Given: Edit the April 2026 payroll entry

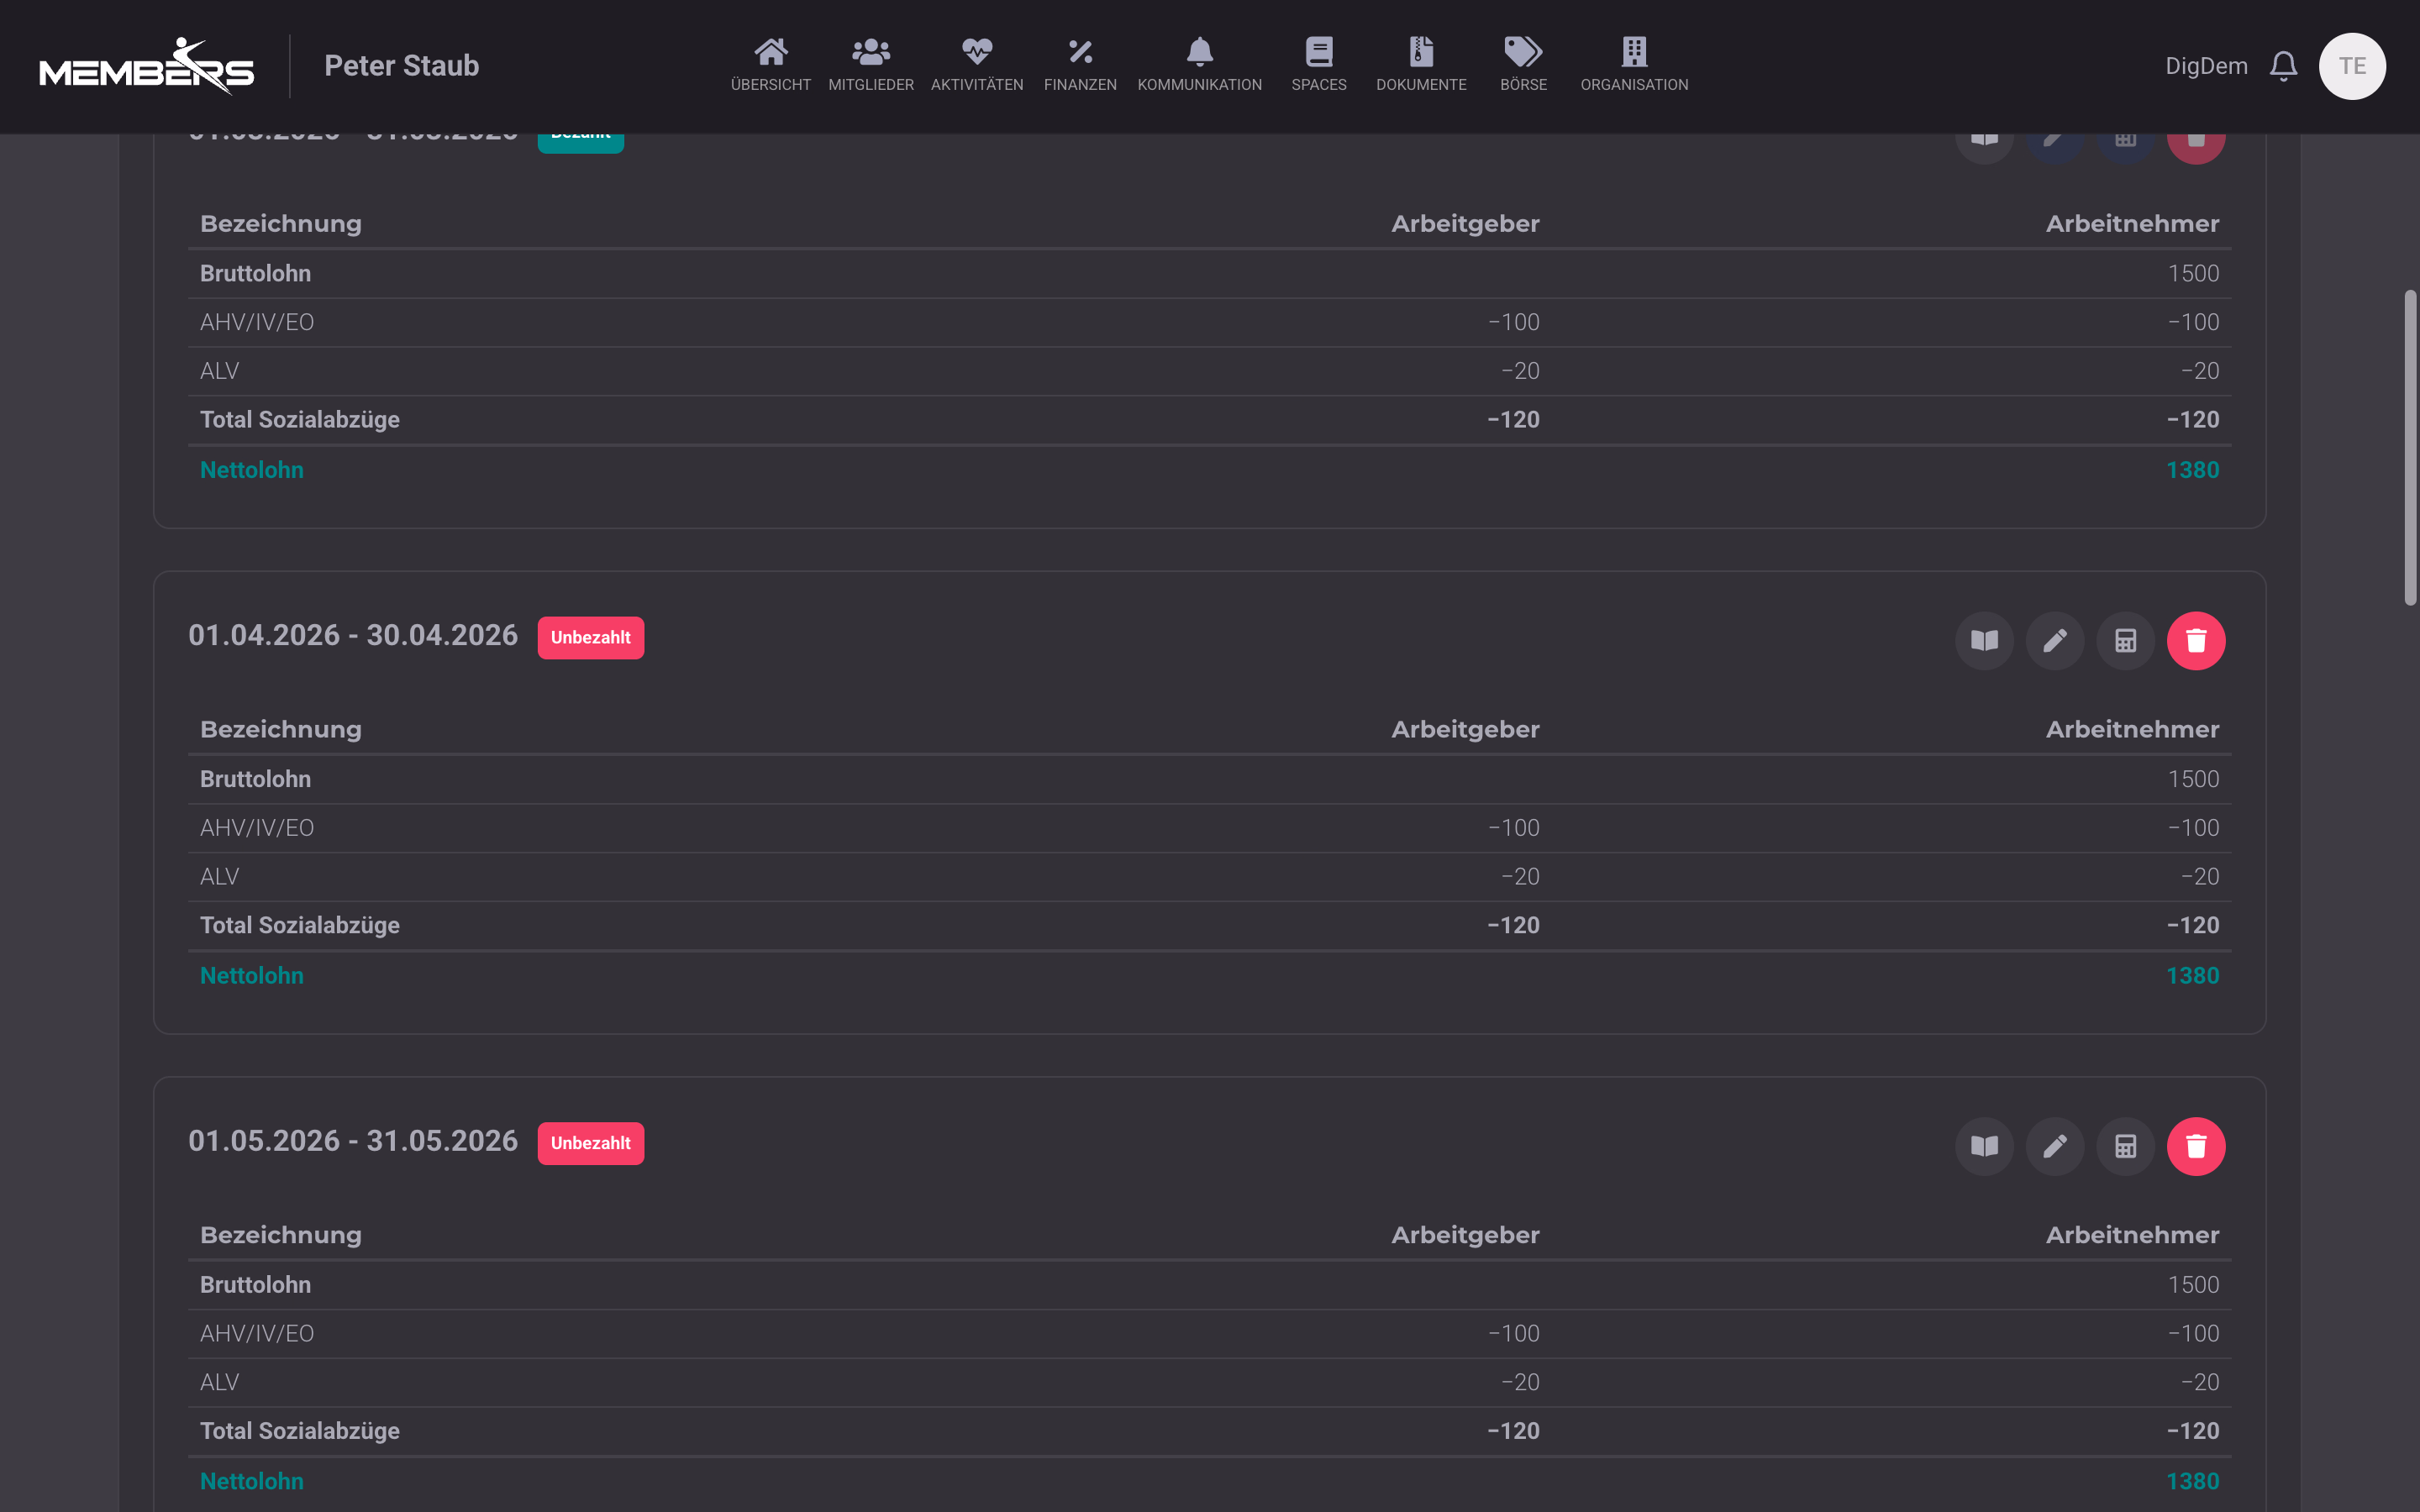Looking at the screenshot, I should pyautogui.click(x=2054, y=640).
